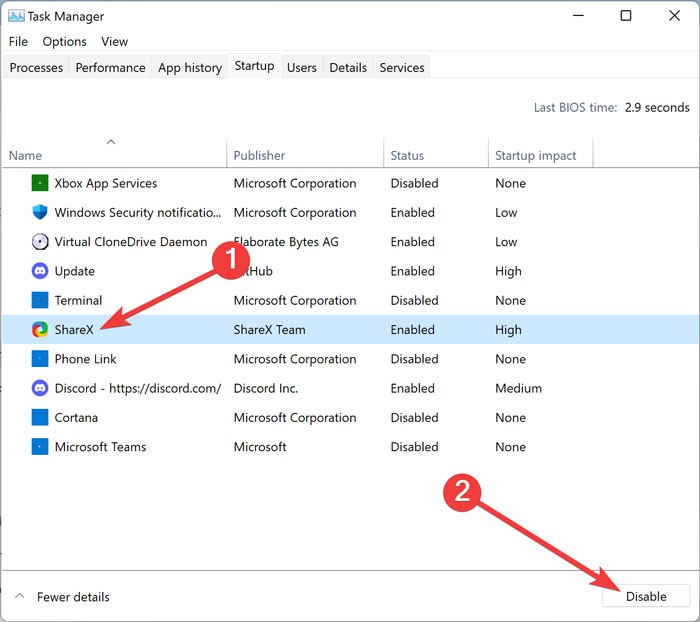Image resolution: width=700 pixels, height=622 pixels.
Task: Click the Phone Link tile icon
Action: click(40, 359)
